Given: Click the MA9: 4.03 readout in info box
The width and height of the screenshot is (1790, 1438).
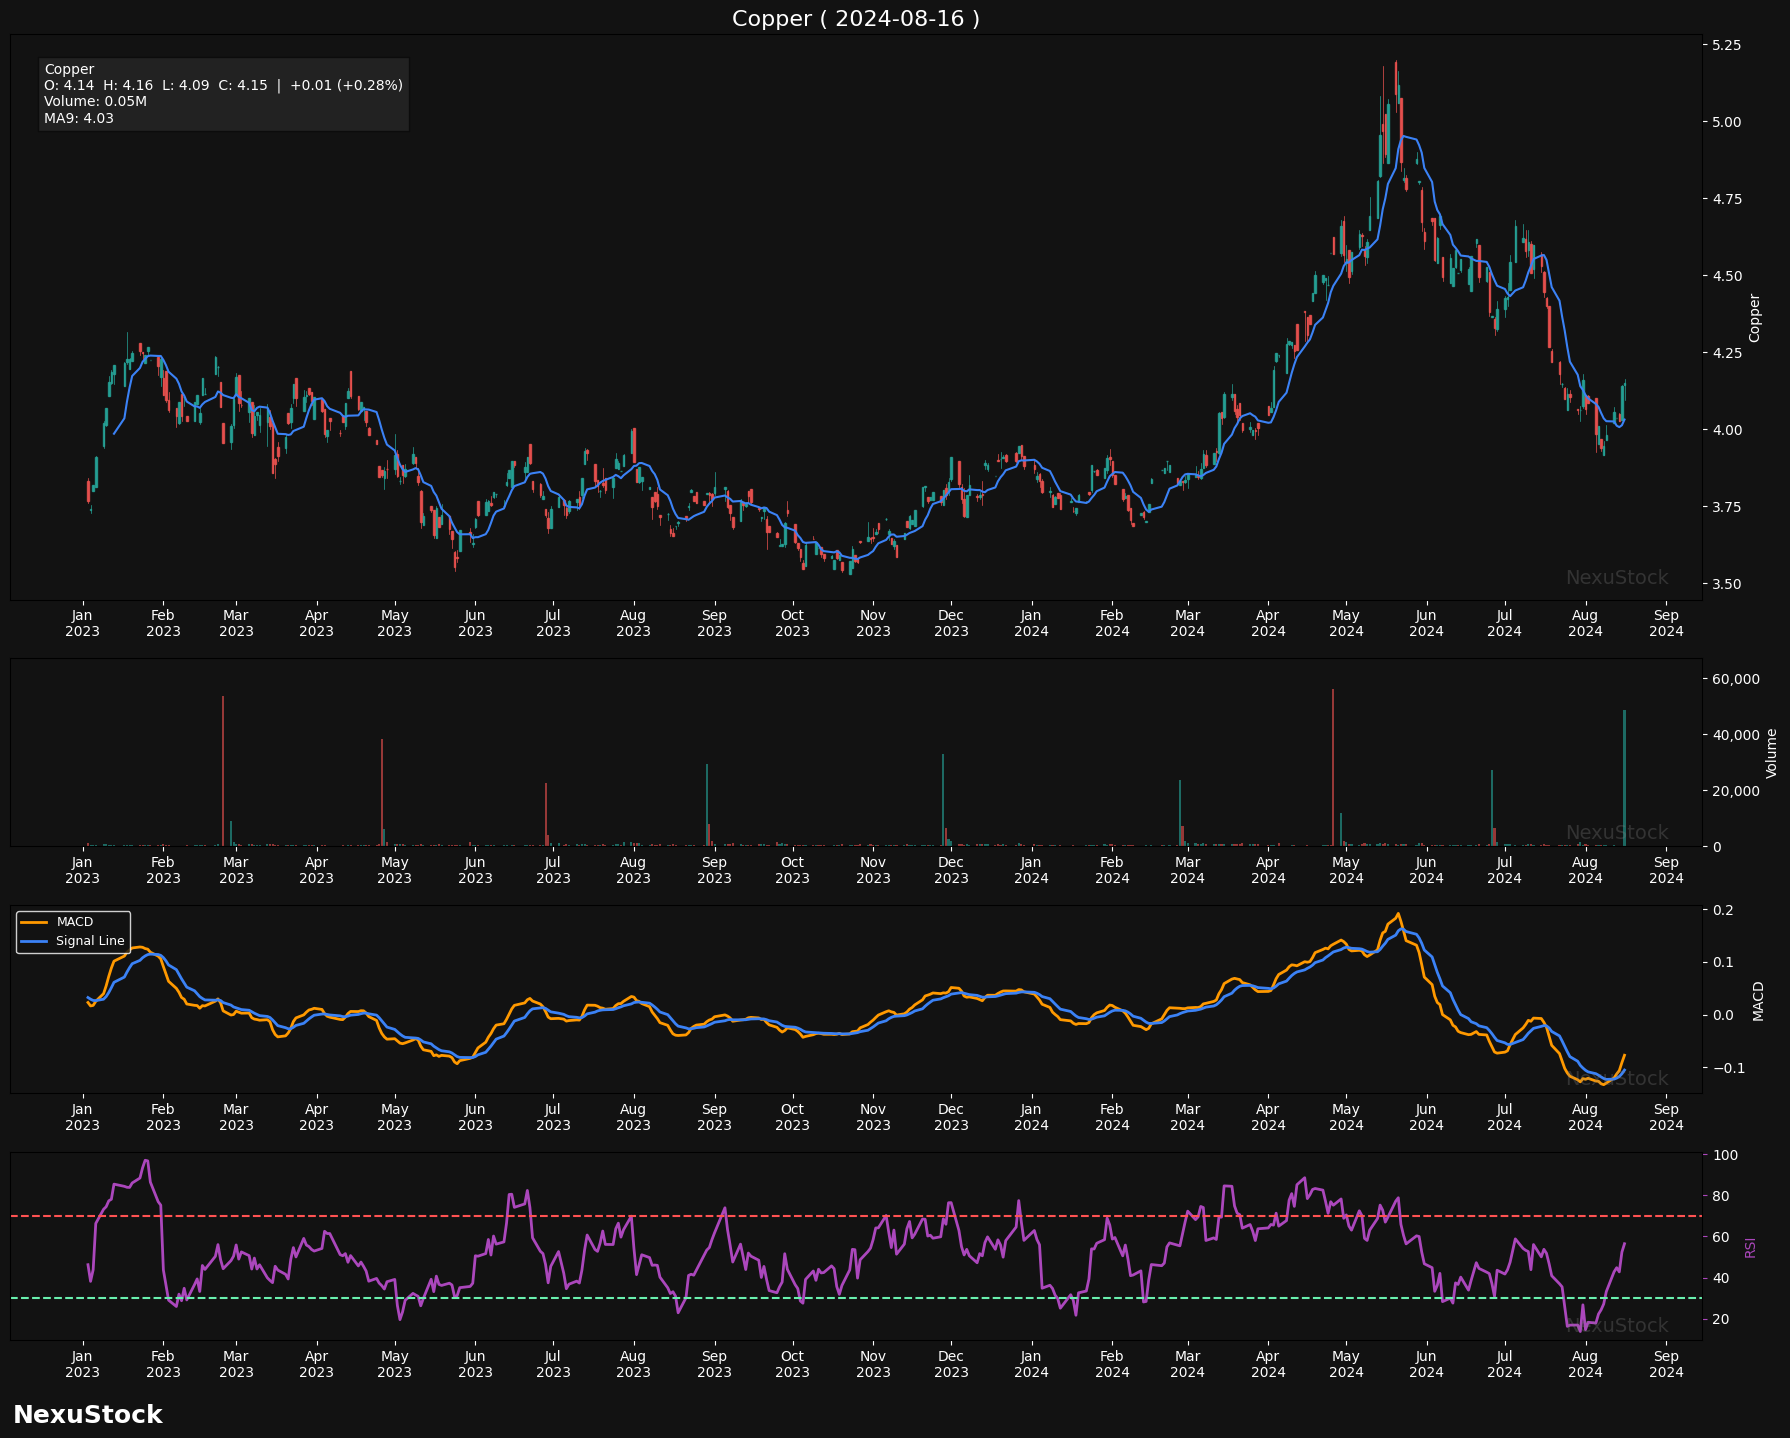Looking at the screenshot, I should click(x=79, y=118).
